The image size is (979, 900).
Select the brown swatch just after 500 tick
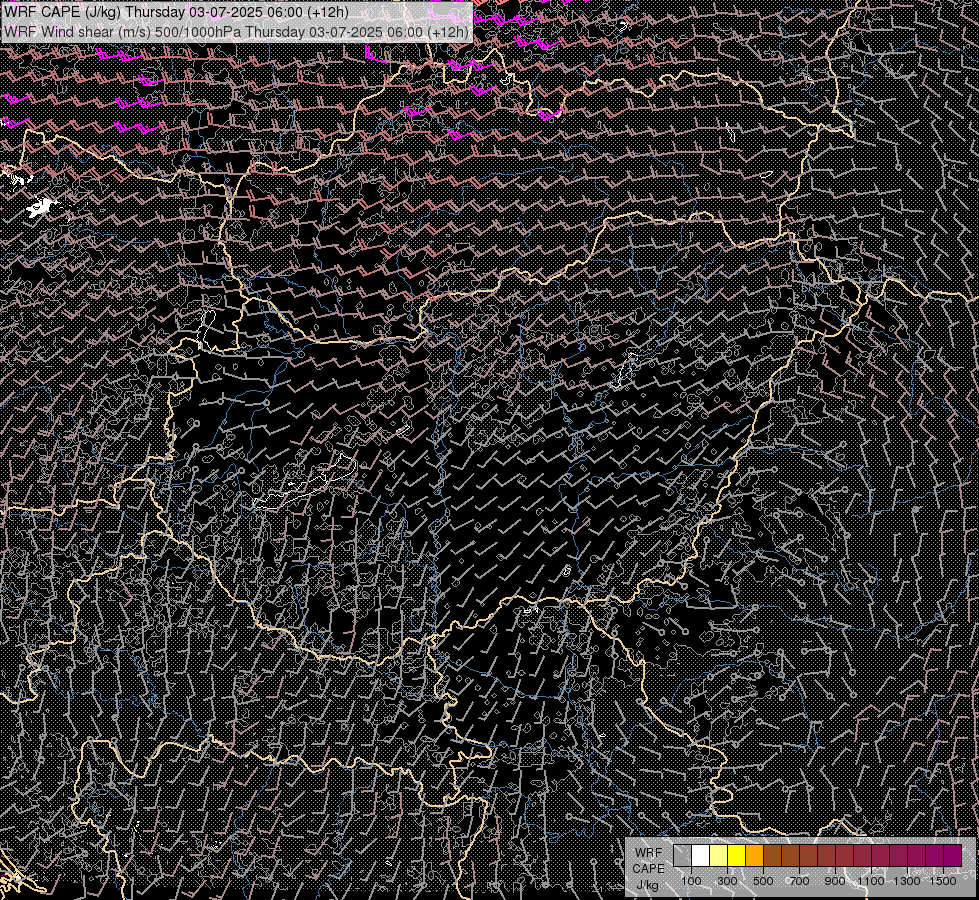(772, 855)
